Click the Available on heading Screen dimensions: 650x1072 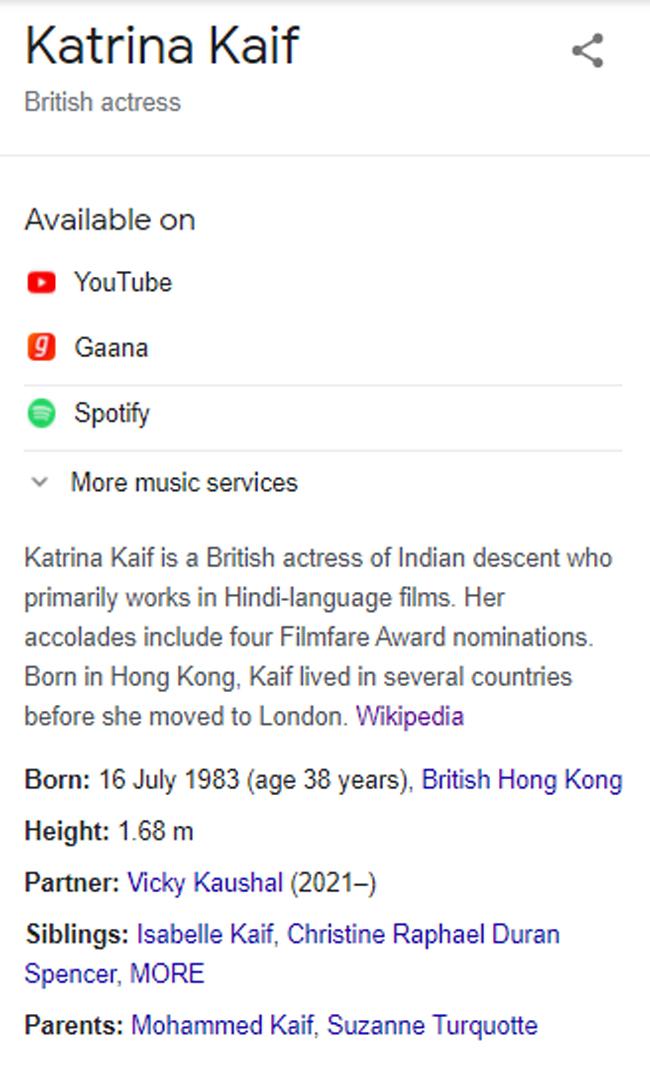(110, 220)
